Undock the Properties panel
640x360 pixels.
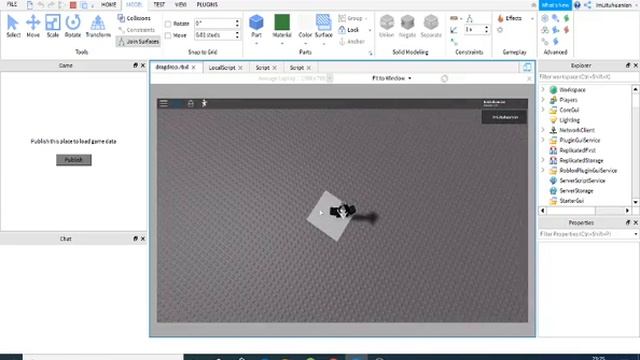click(628, 222)
